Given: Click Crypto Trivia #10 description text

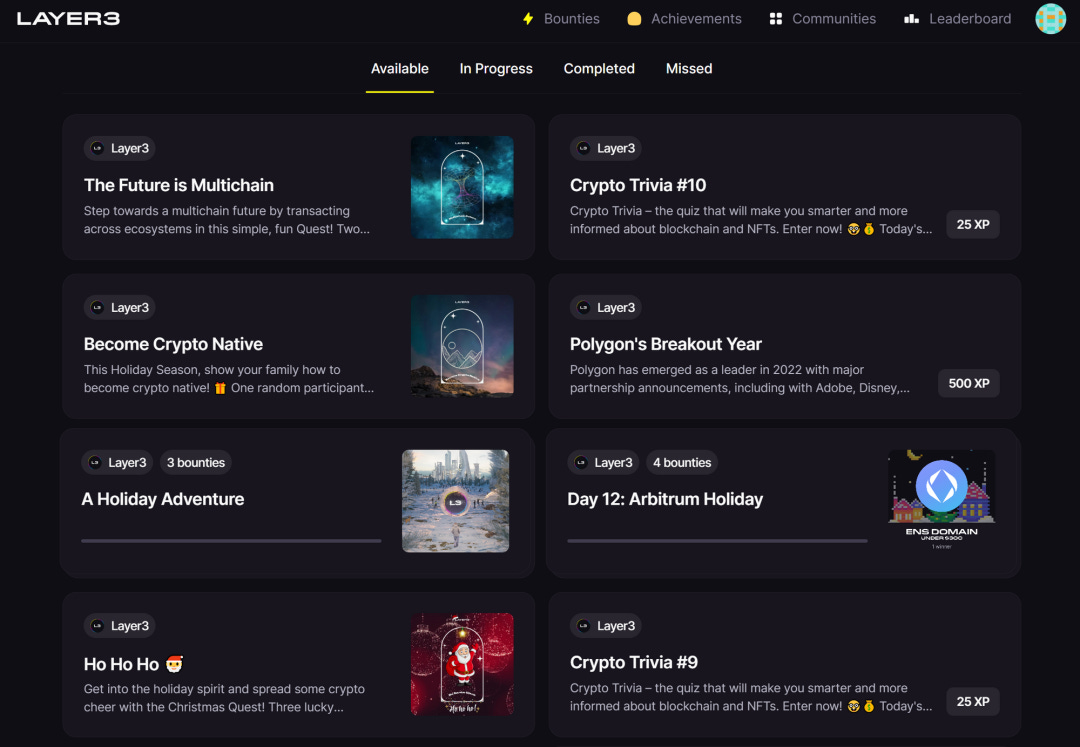Looking at the screenshot, I should tap(751, 220).
